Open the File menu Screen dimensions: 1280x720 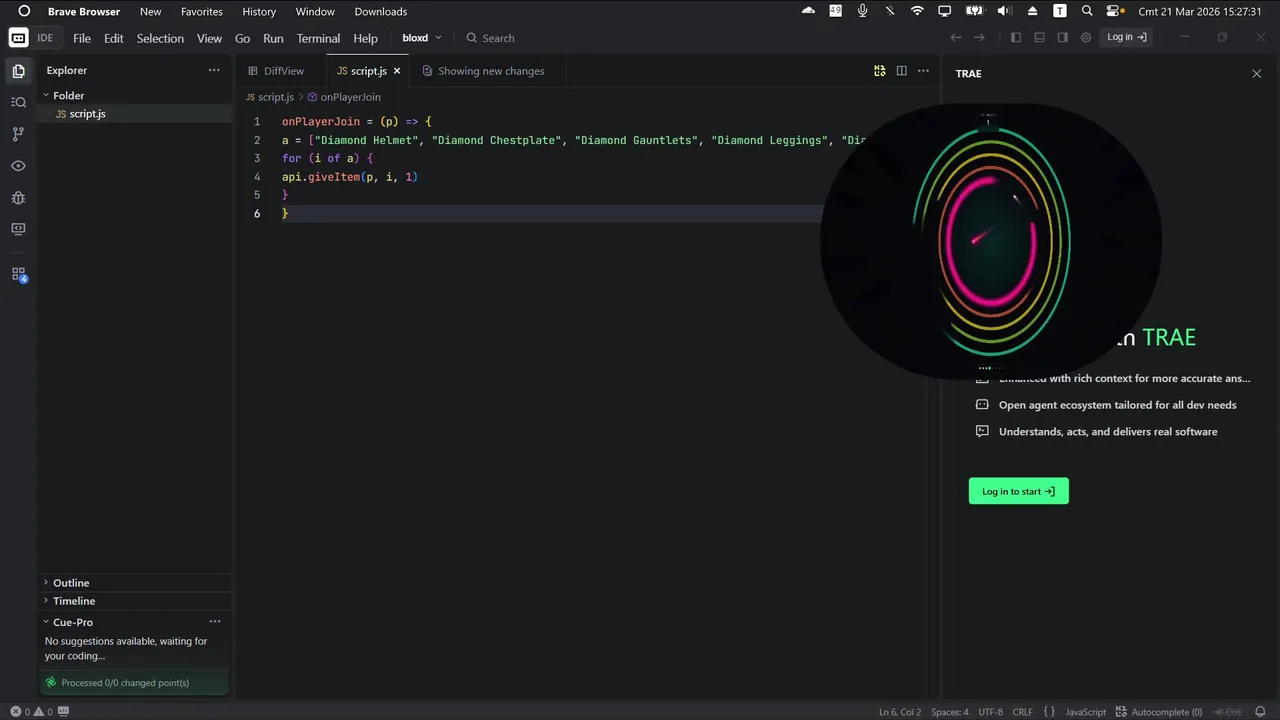82,38
